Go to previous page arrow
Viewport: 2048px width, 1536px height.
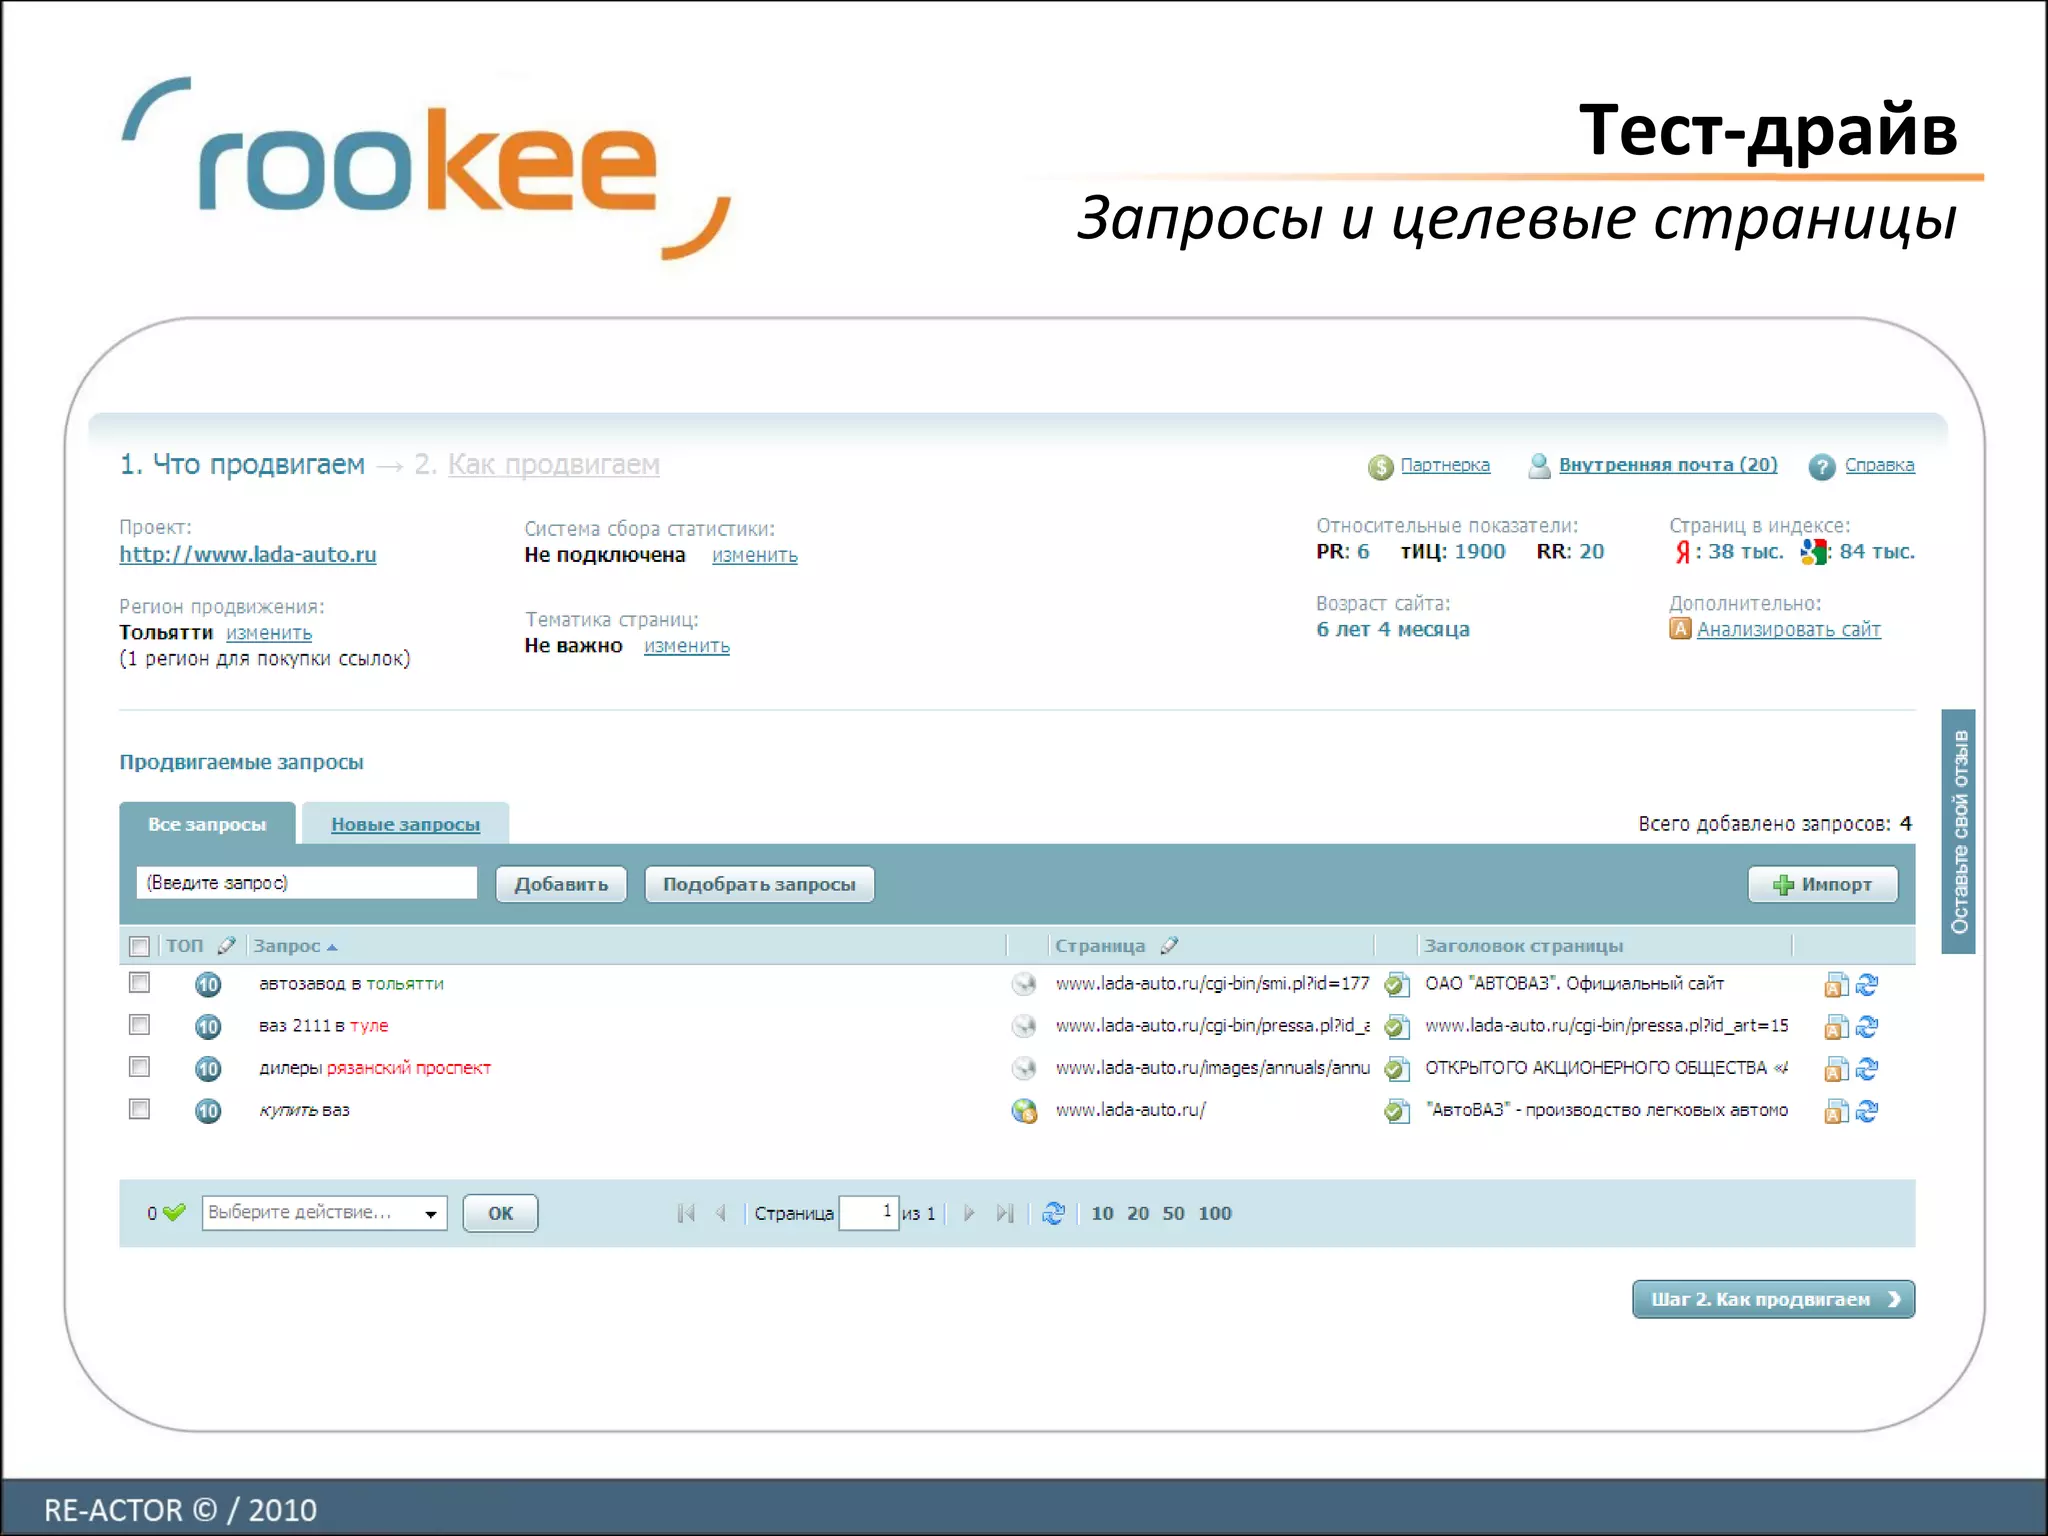click(721, 1213)
